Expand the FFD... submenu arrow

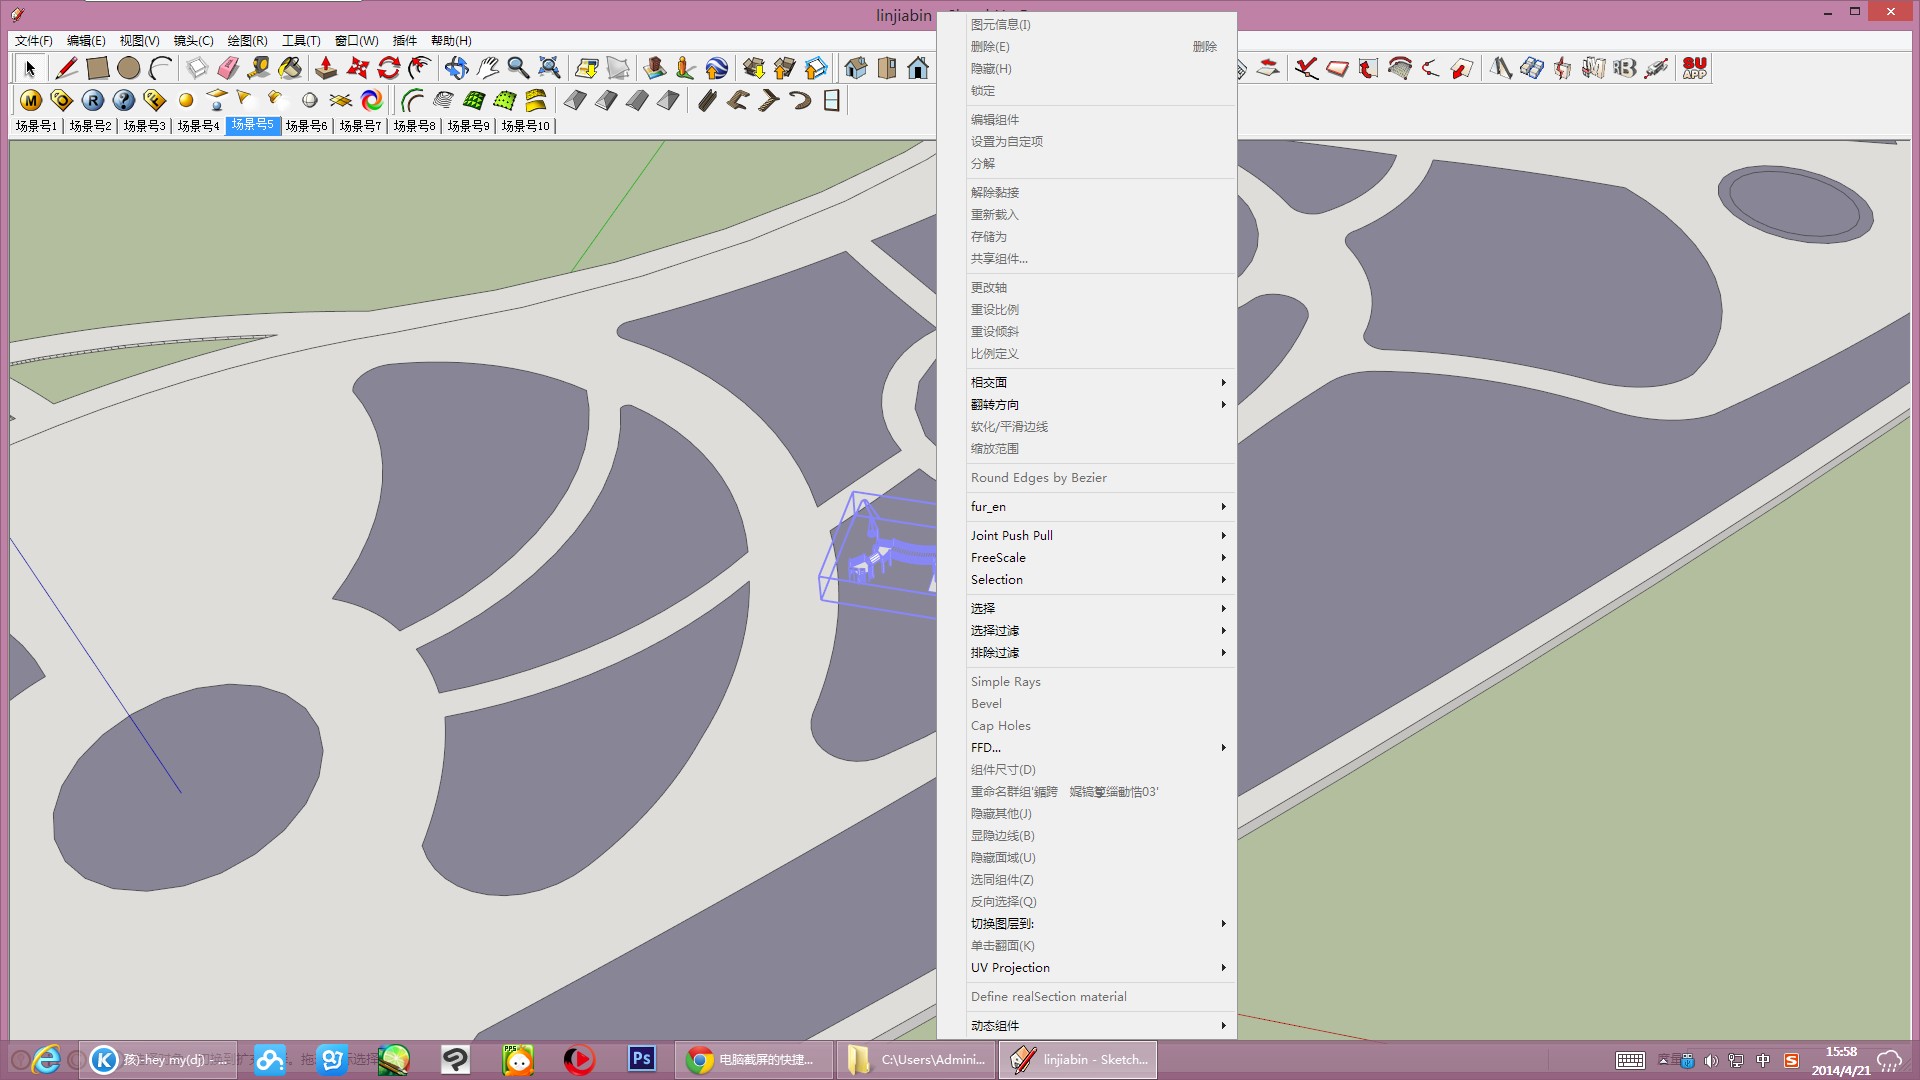tap(1223, 748)
